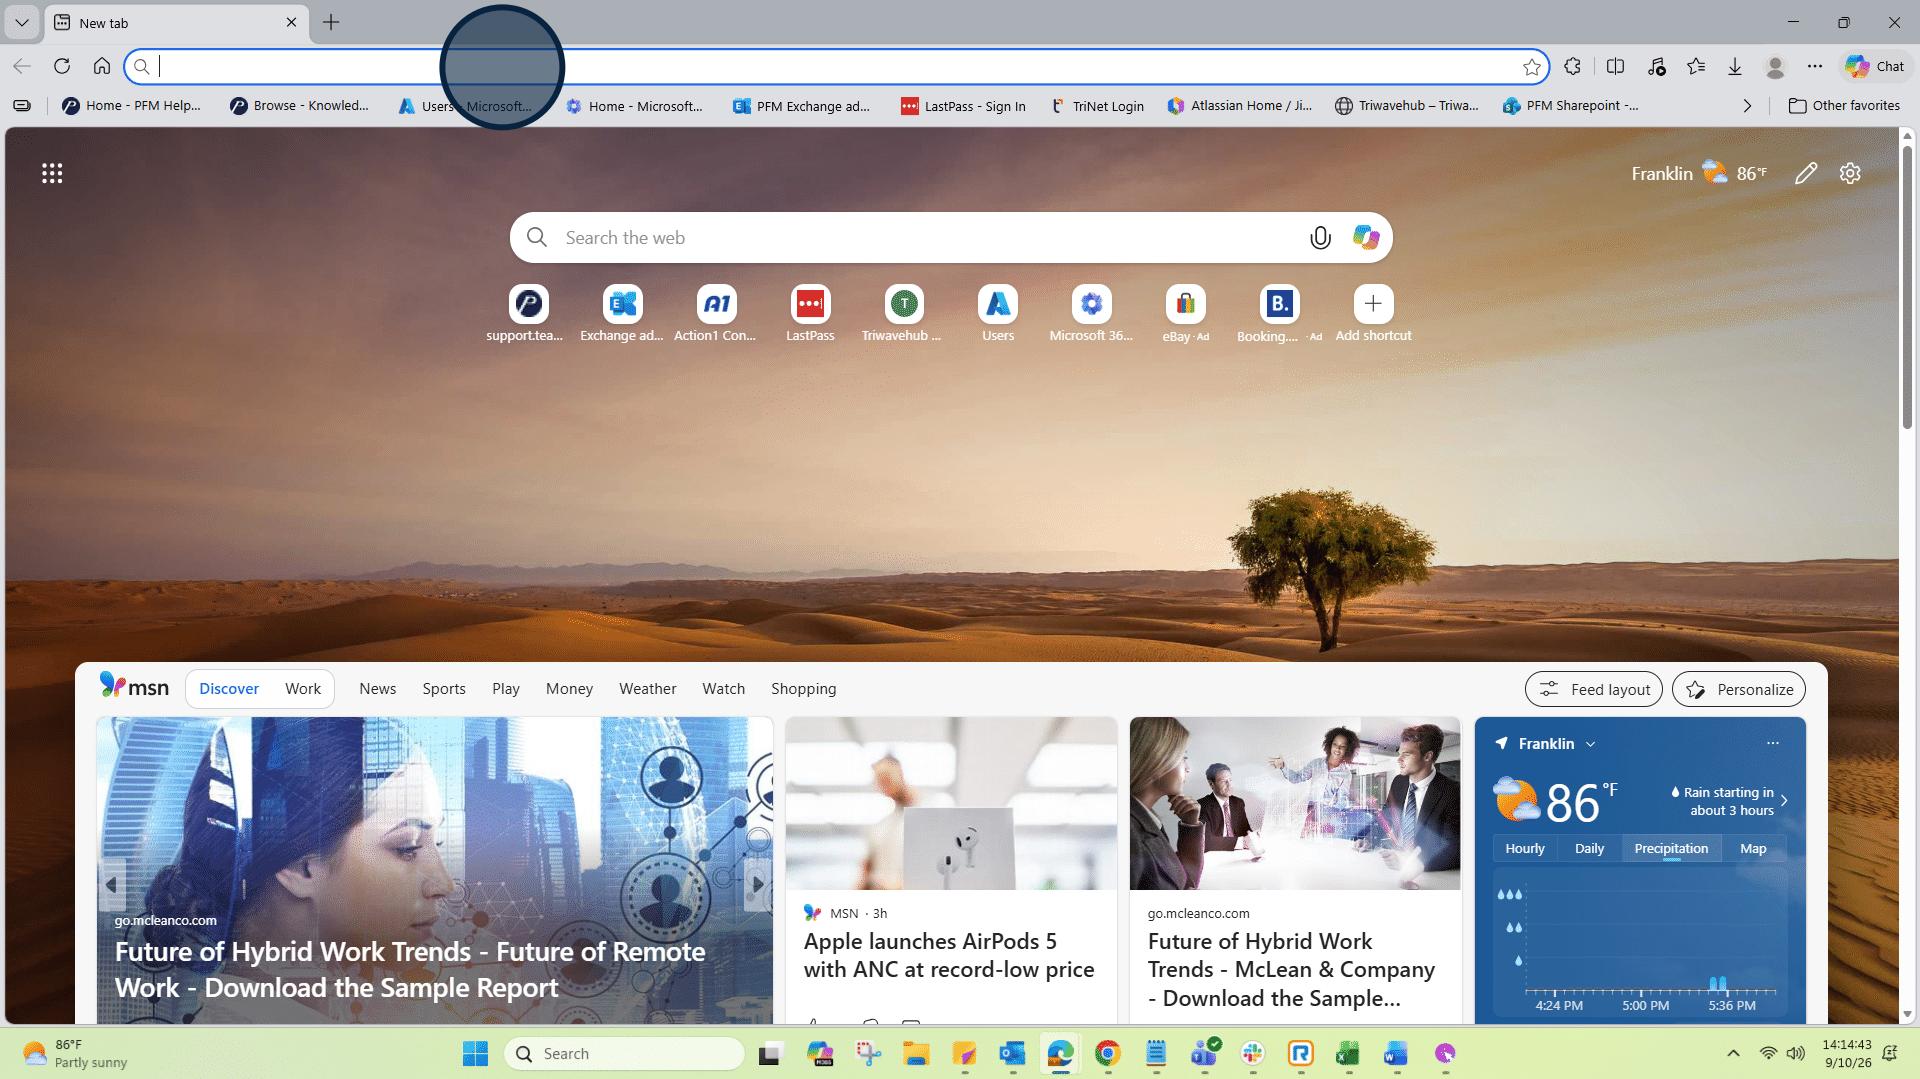Switch feed to the Work tab
This screenshot has width=1920, height=1079.
click(x=303, y=689)
